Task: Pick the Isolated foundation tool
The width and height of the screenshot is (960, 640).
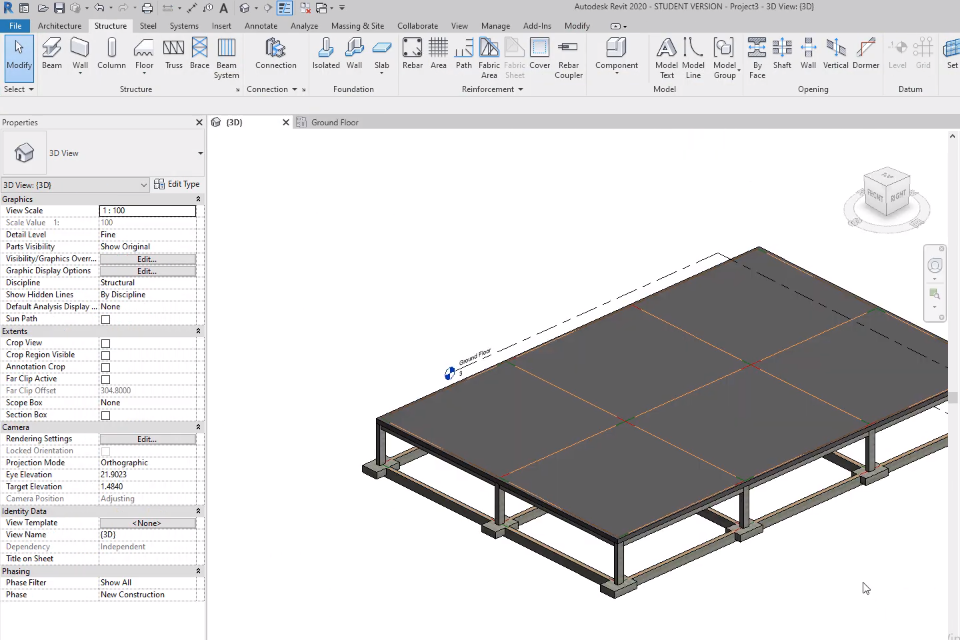Action: pyautogui.click(x=326, y=53)
